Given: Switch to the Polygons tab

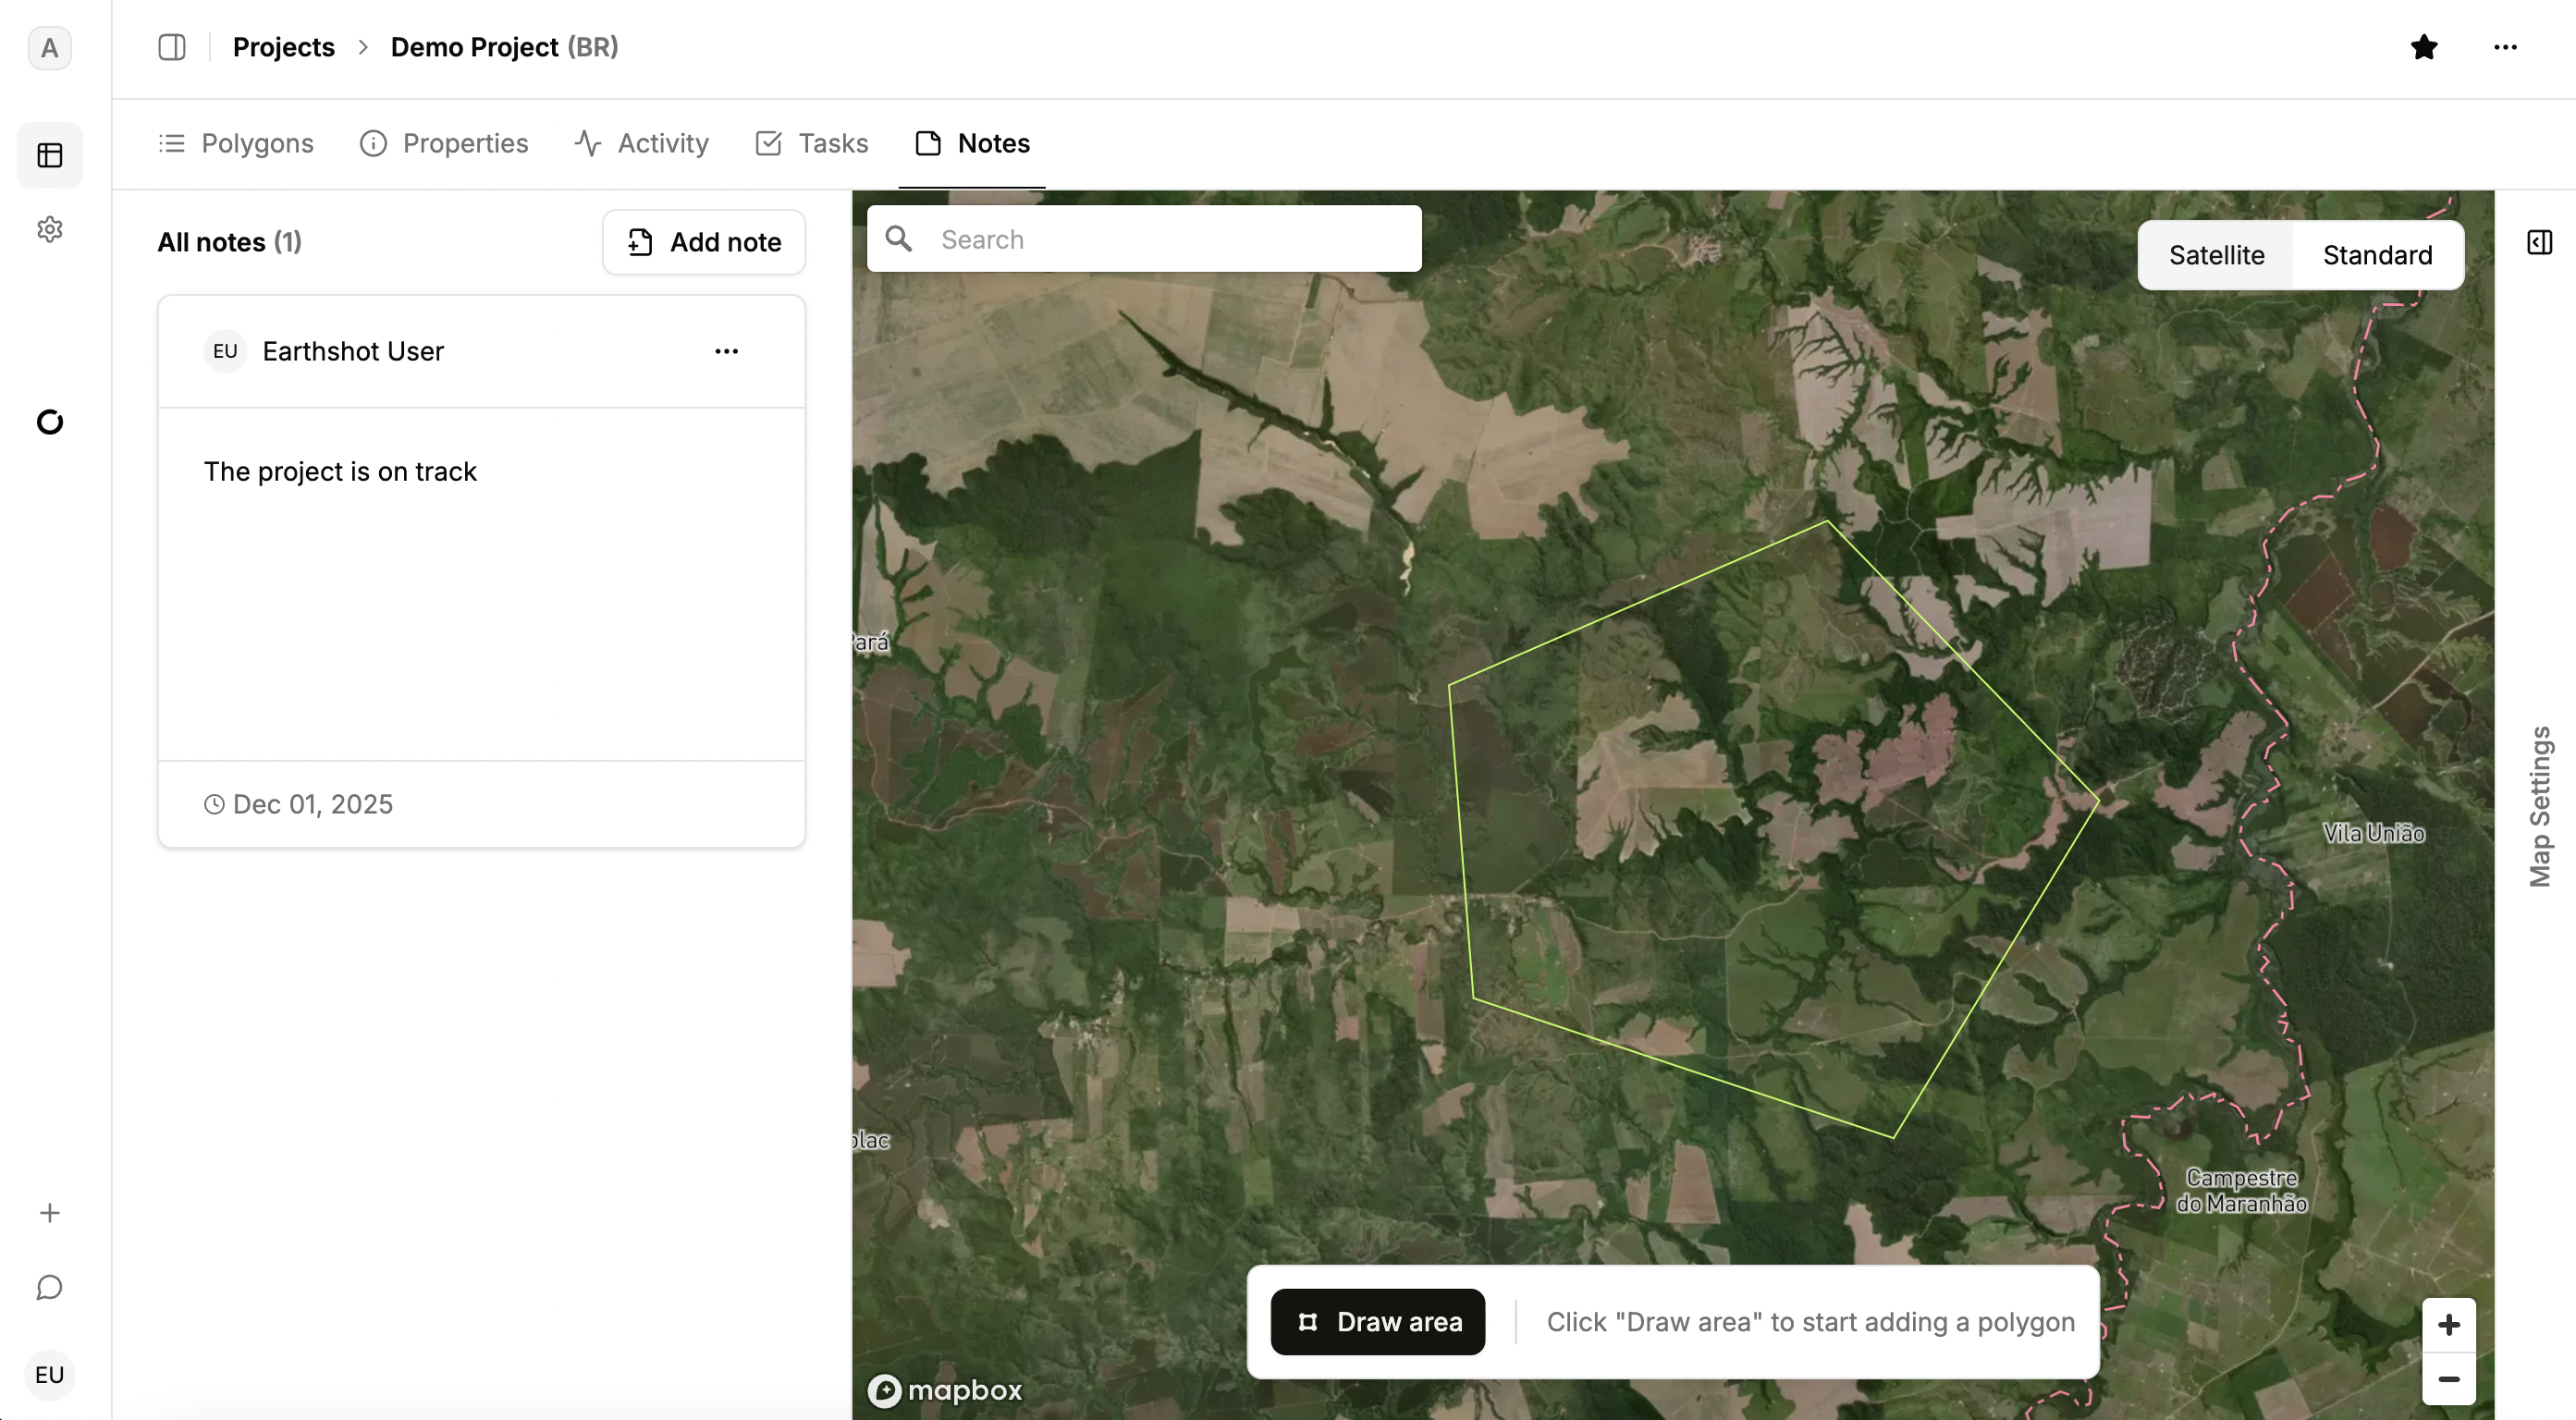Looking at the screenshot, I should click(236, 143).
